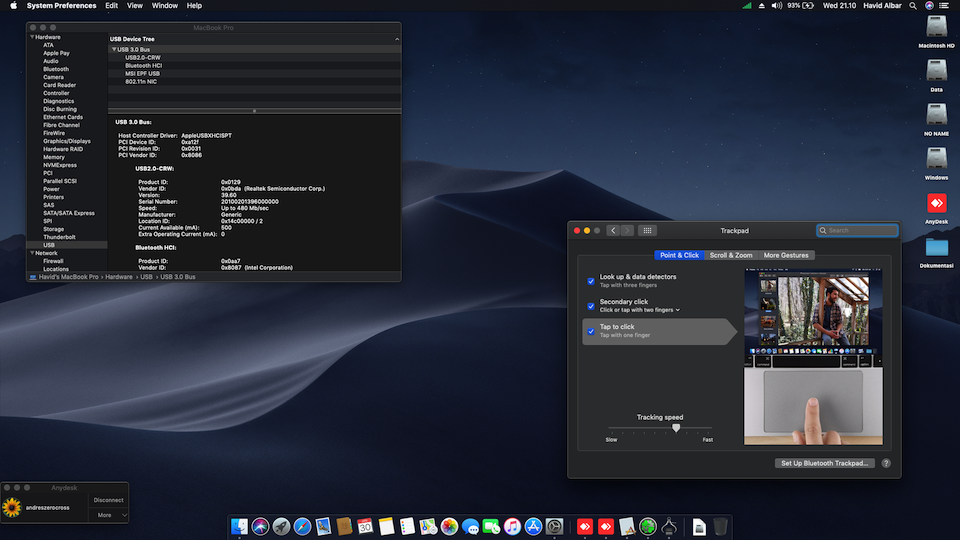Adjust the Tracking speed slider
This screenshot has height=540, width=960.
[676, 428]
